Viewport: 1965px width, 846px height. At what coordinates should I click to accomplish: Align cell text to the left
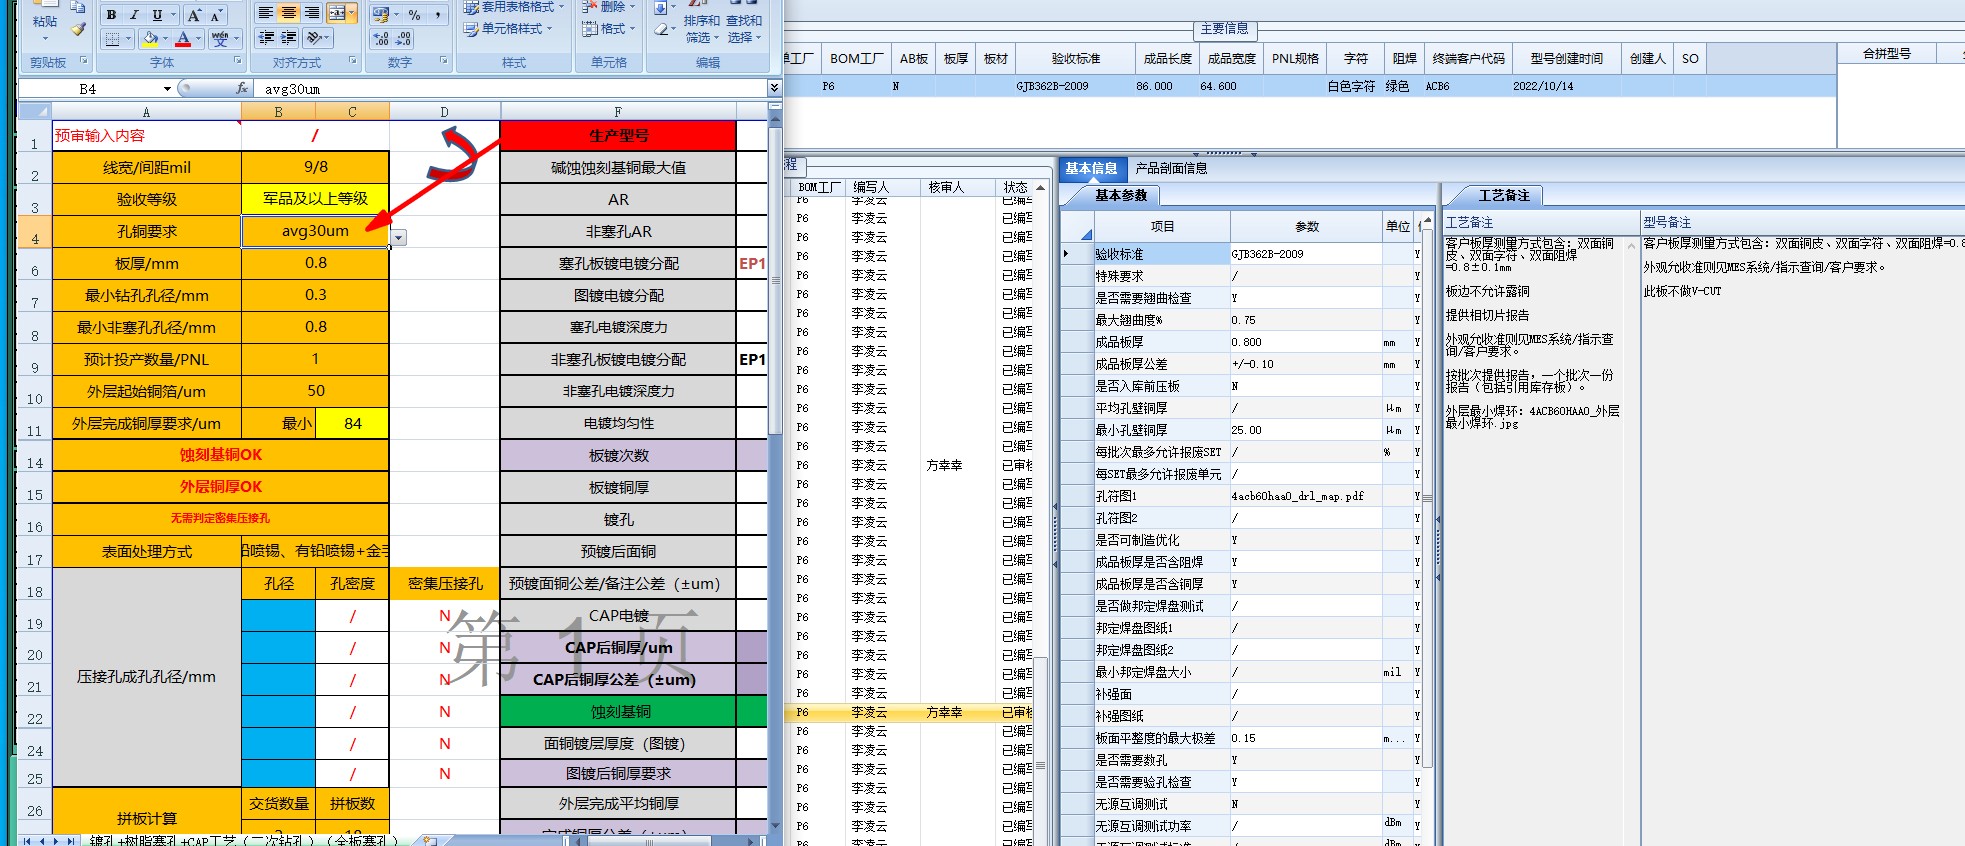coord(266,13)
